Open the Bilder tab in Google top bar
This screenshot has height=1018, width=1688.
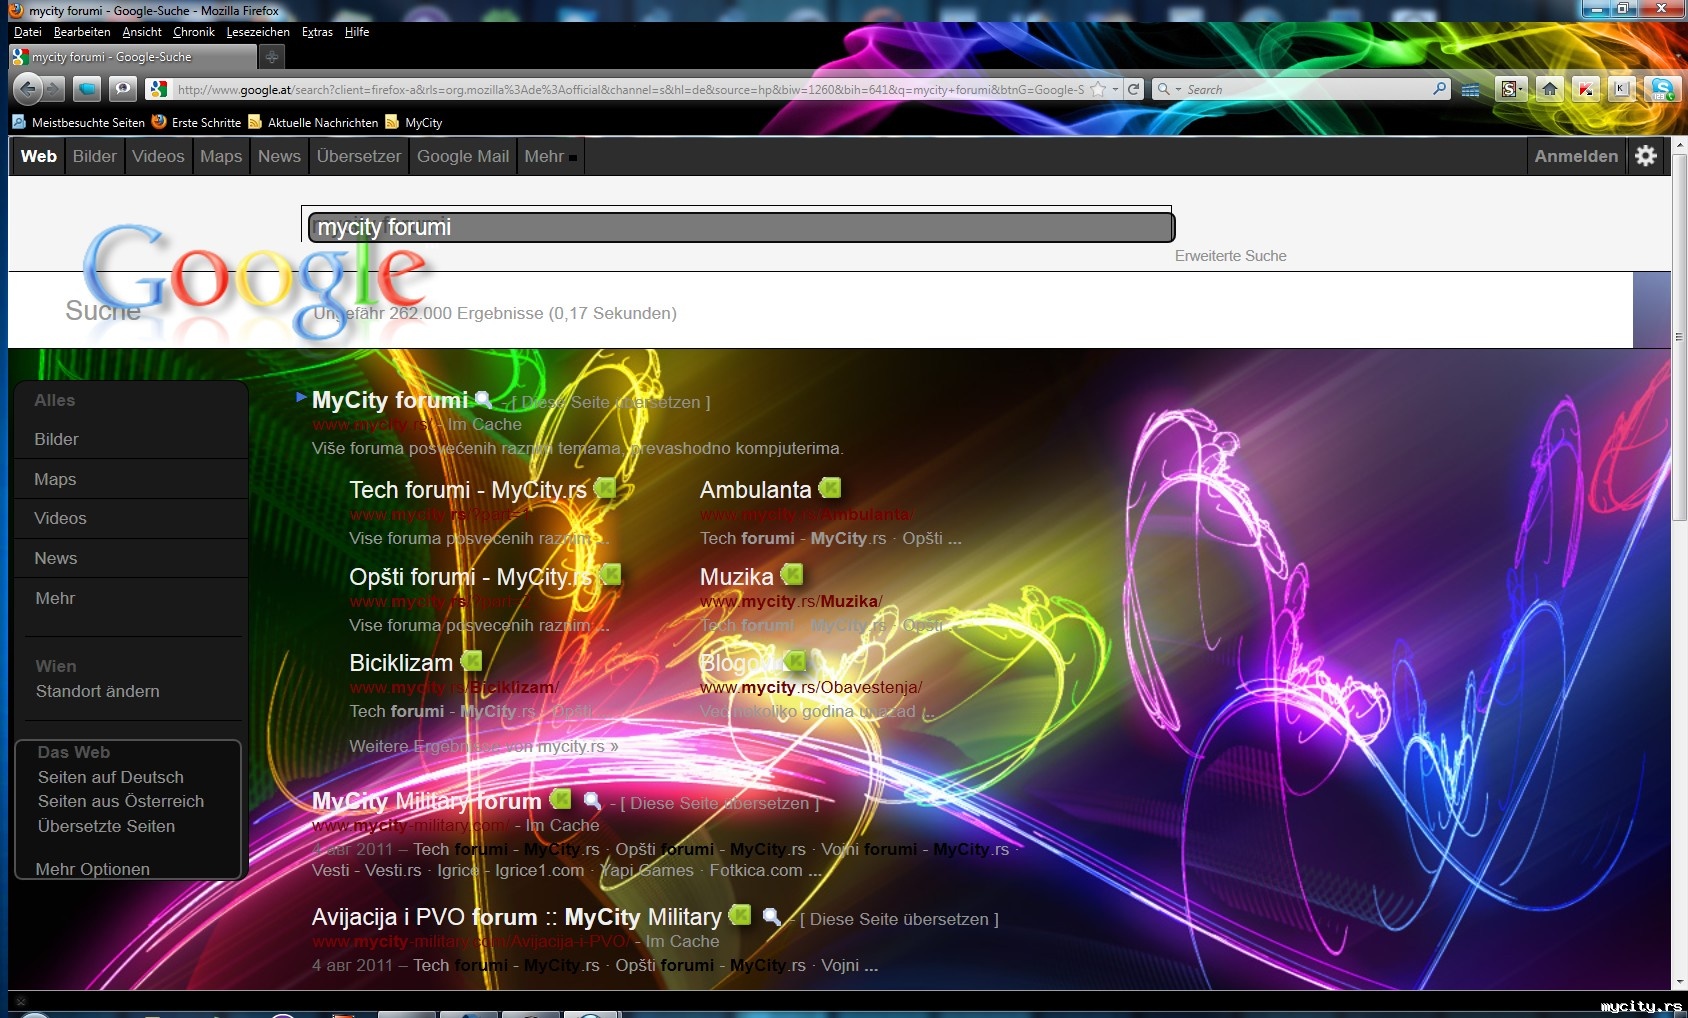pyautogui.click(x=94, y=156)
